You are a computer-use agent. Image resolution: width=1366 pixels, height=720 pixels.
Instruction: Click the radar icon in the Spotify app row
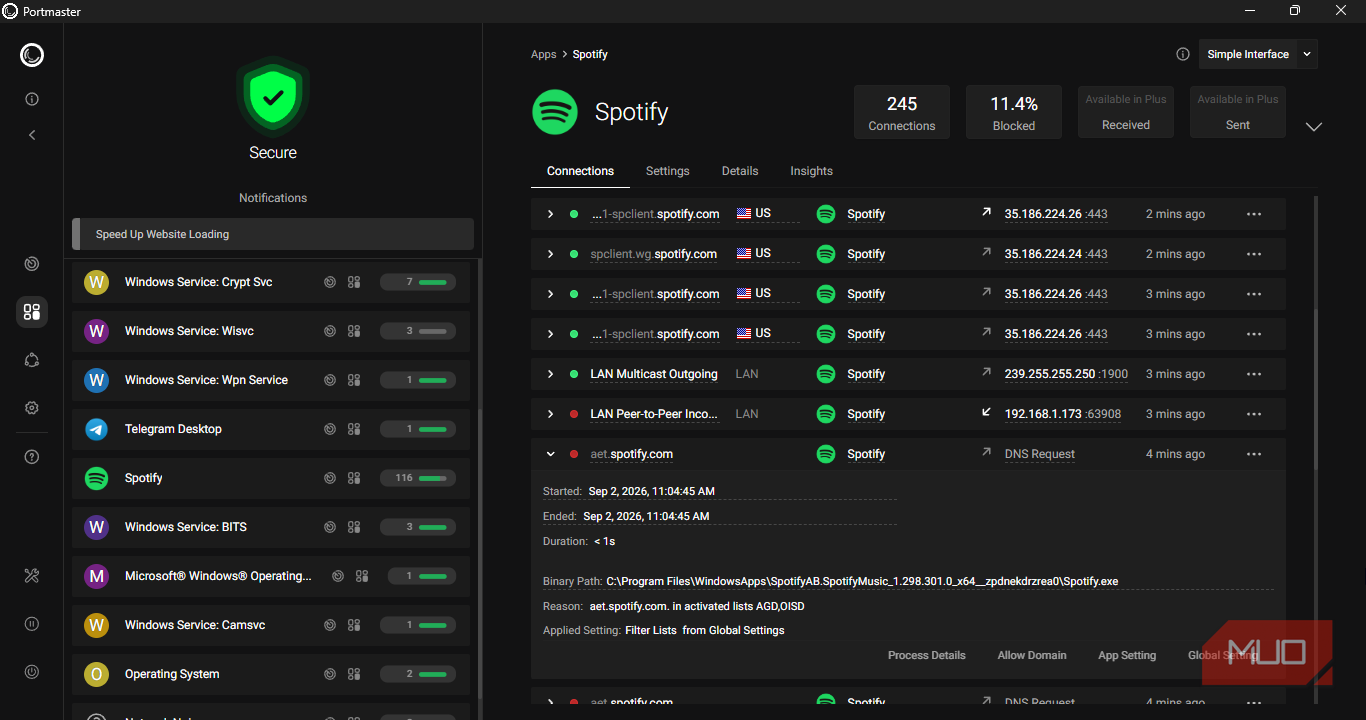pos(330,478)
